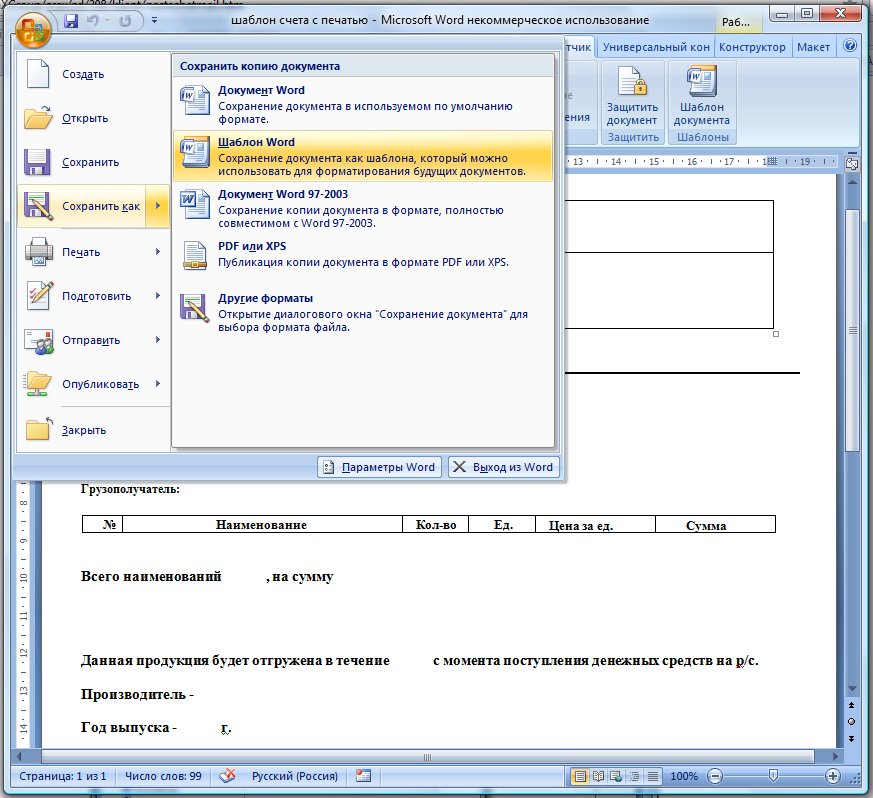Viewport: 873px width, 798px height.
Task: Open the Макет ribbon tab
Action: click(813, 47)
